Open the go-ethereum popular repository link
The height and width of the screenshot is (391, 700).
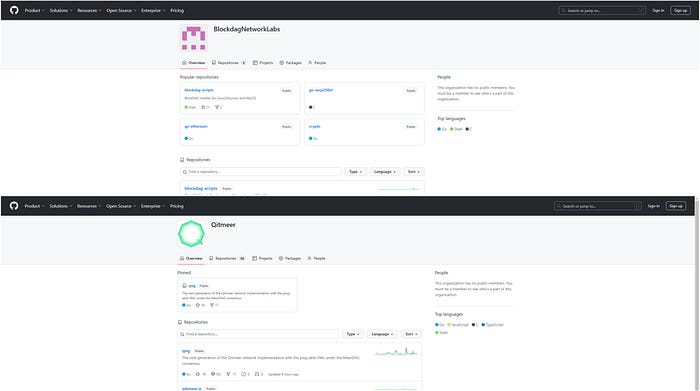(x=196, y=126)
